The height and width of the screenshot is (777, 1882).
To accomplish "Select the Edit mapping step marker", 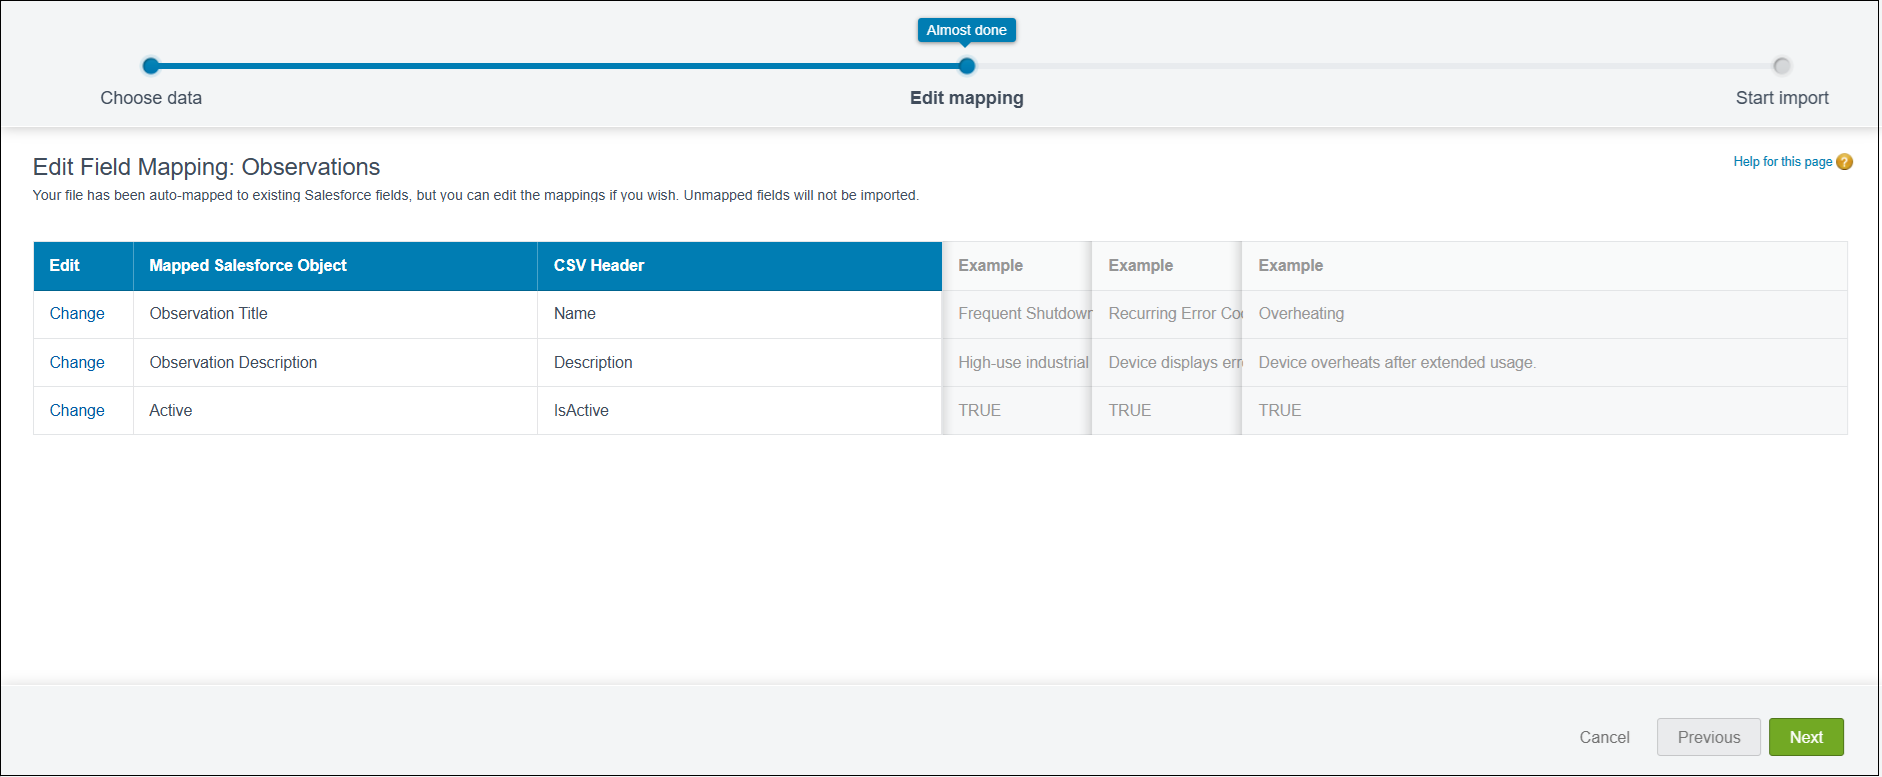I will tap(967, 66).
